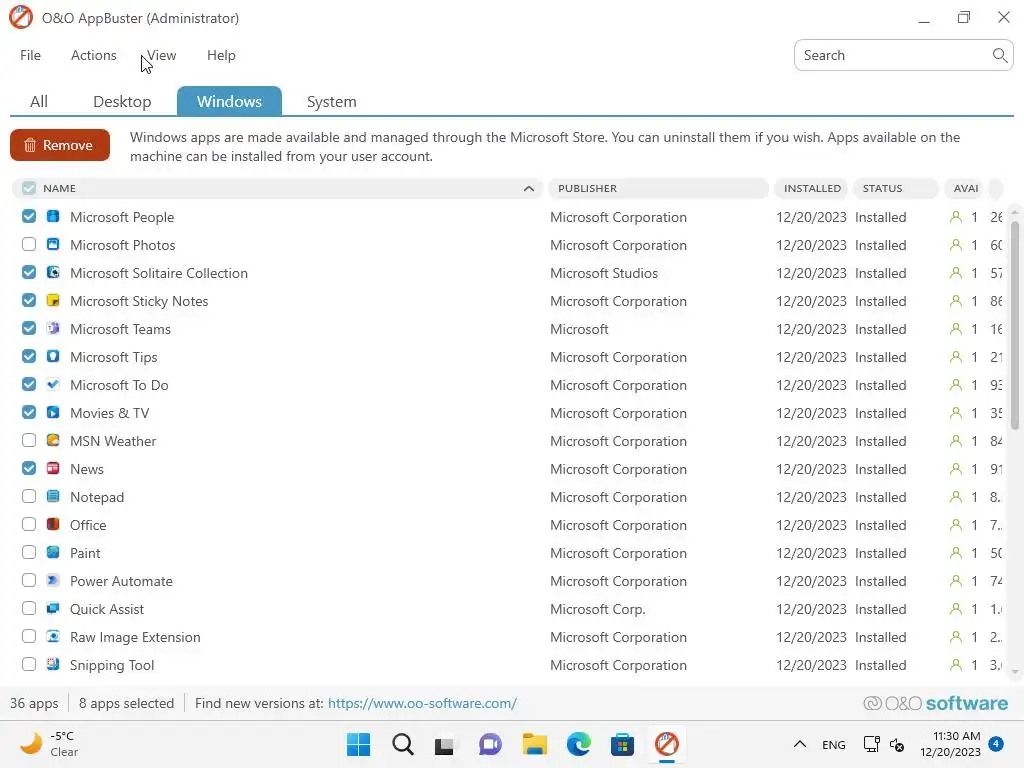Click the Notepad app icon

pyautogui.click(x=53, y=496)
